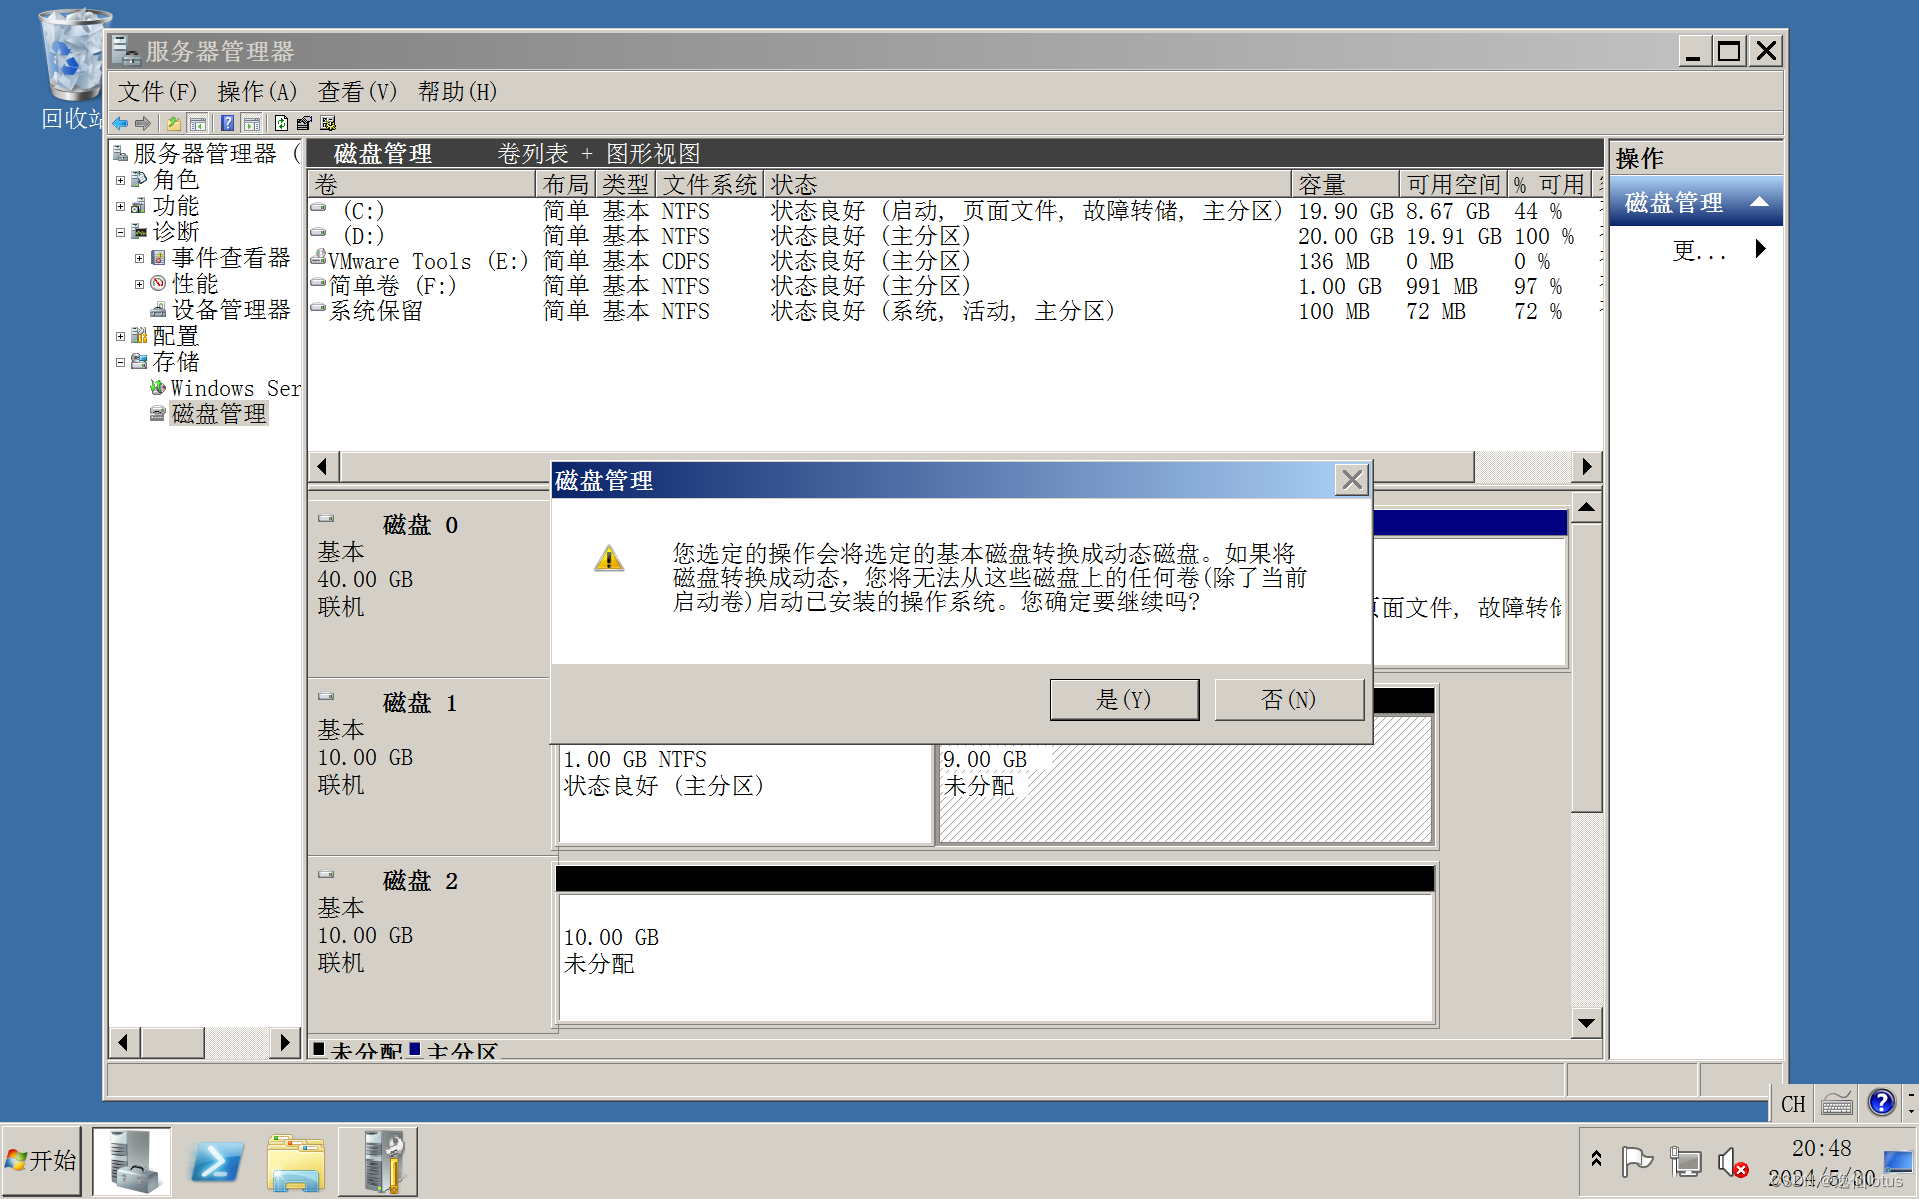Expand the 功能 tree node
The width and height of the screenshot is (1919, 1199).
[120, 207]
